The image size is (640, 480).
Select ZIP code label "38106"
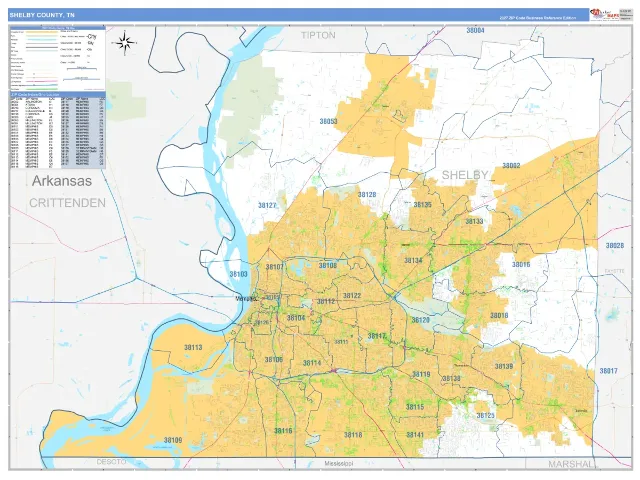273,360
